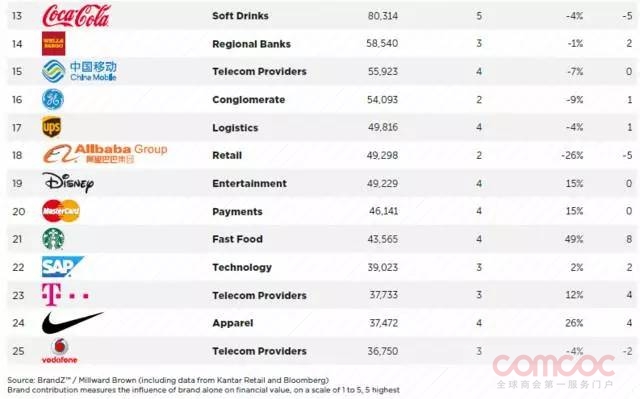Select the SAP logo
The image size is (640, 399).
tap(62, 267)
